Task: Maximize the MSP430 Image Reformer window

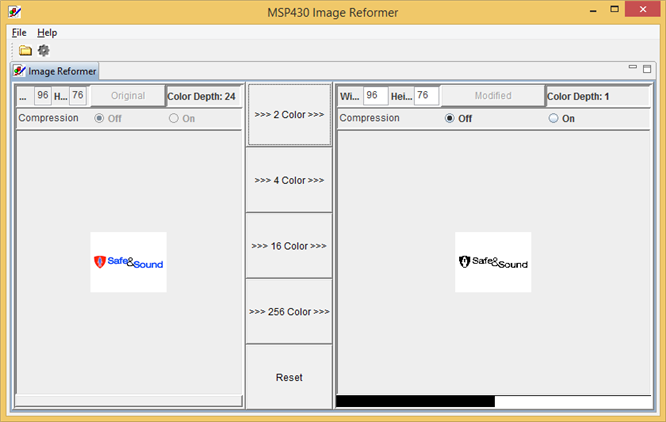Action: tap(614, 9)
